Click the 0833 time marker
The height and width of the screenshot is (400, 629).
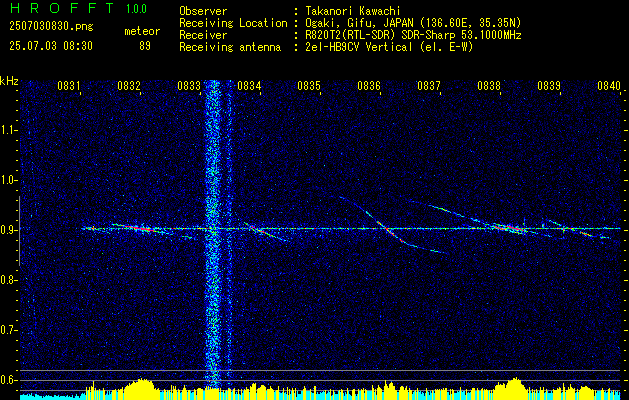coord(189,86)
